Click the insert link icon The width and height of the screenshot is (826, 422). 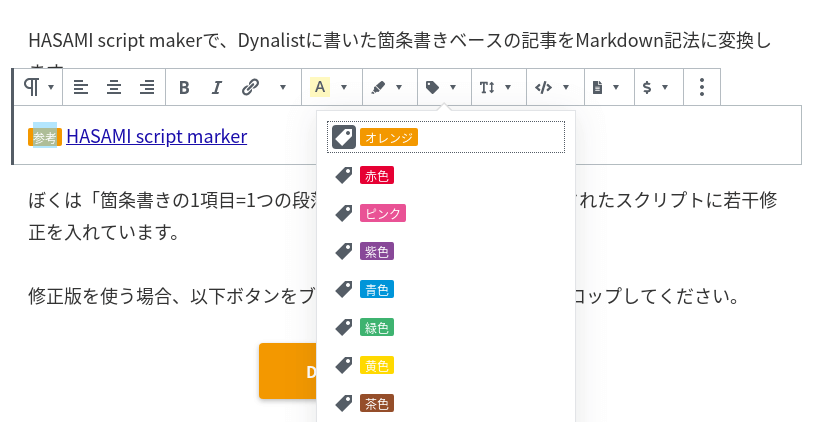coord(250,87)
